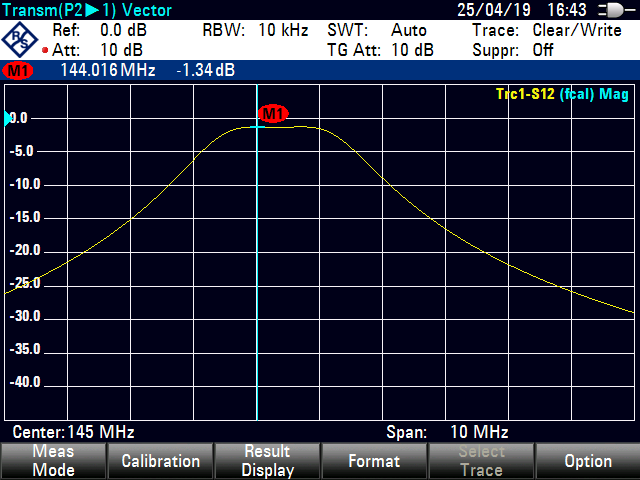The height and width of the screenshot is (480, 640).
Task: Click the red attenuation indicator dot
Action: coord(45,50)
